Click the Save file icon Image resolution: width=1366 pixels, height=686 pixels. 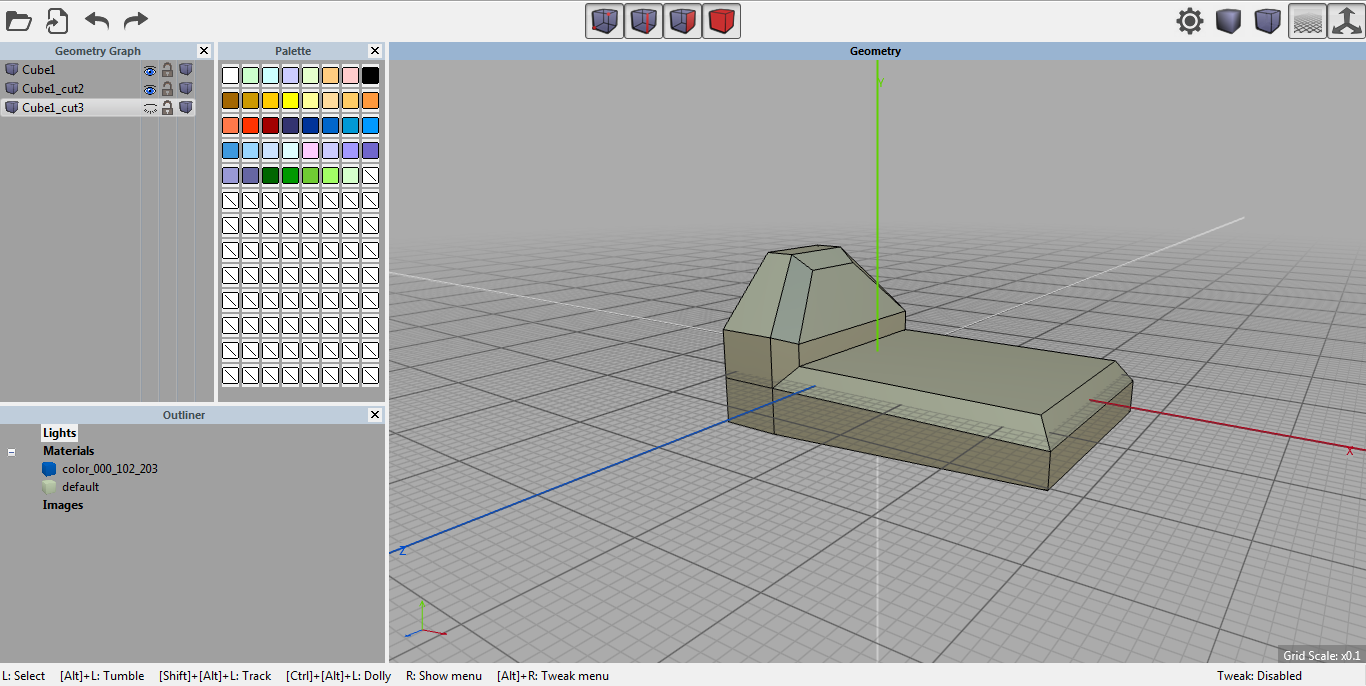click(57, 20)
